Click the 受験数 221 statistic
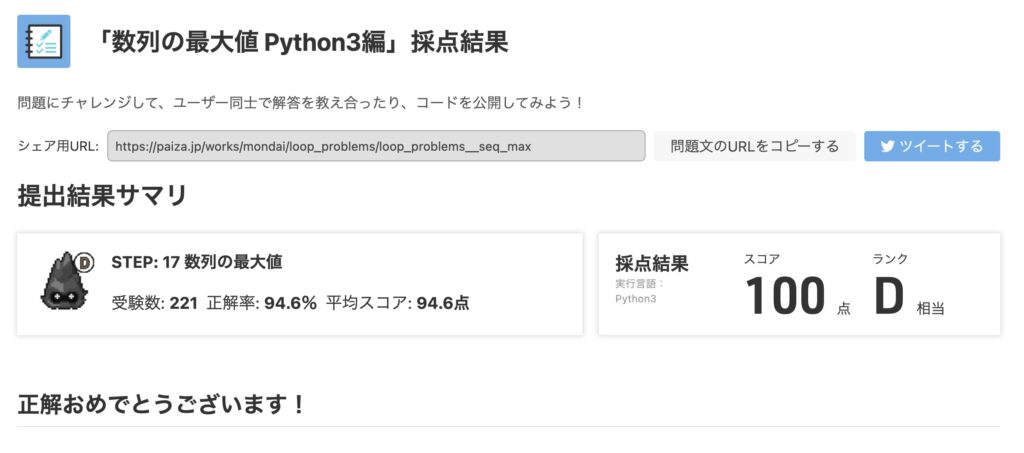1024x453 pixels. point(155,303)
